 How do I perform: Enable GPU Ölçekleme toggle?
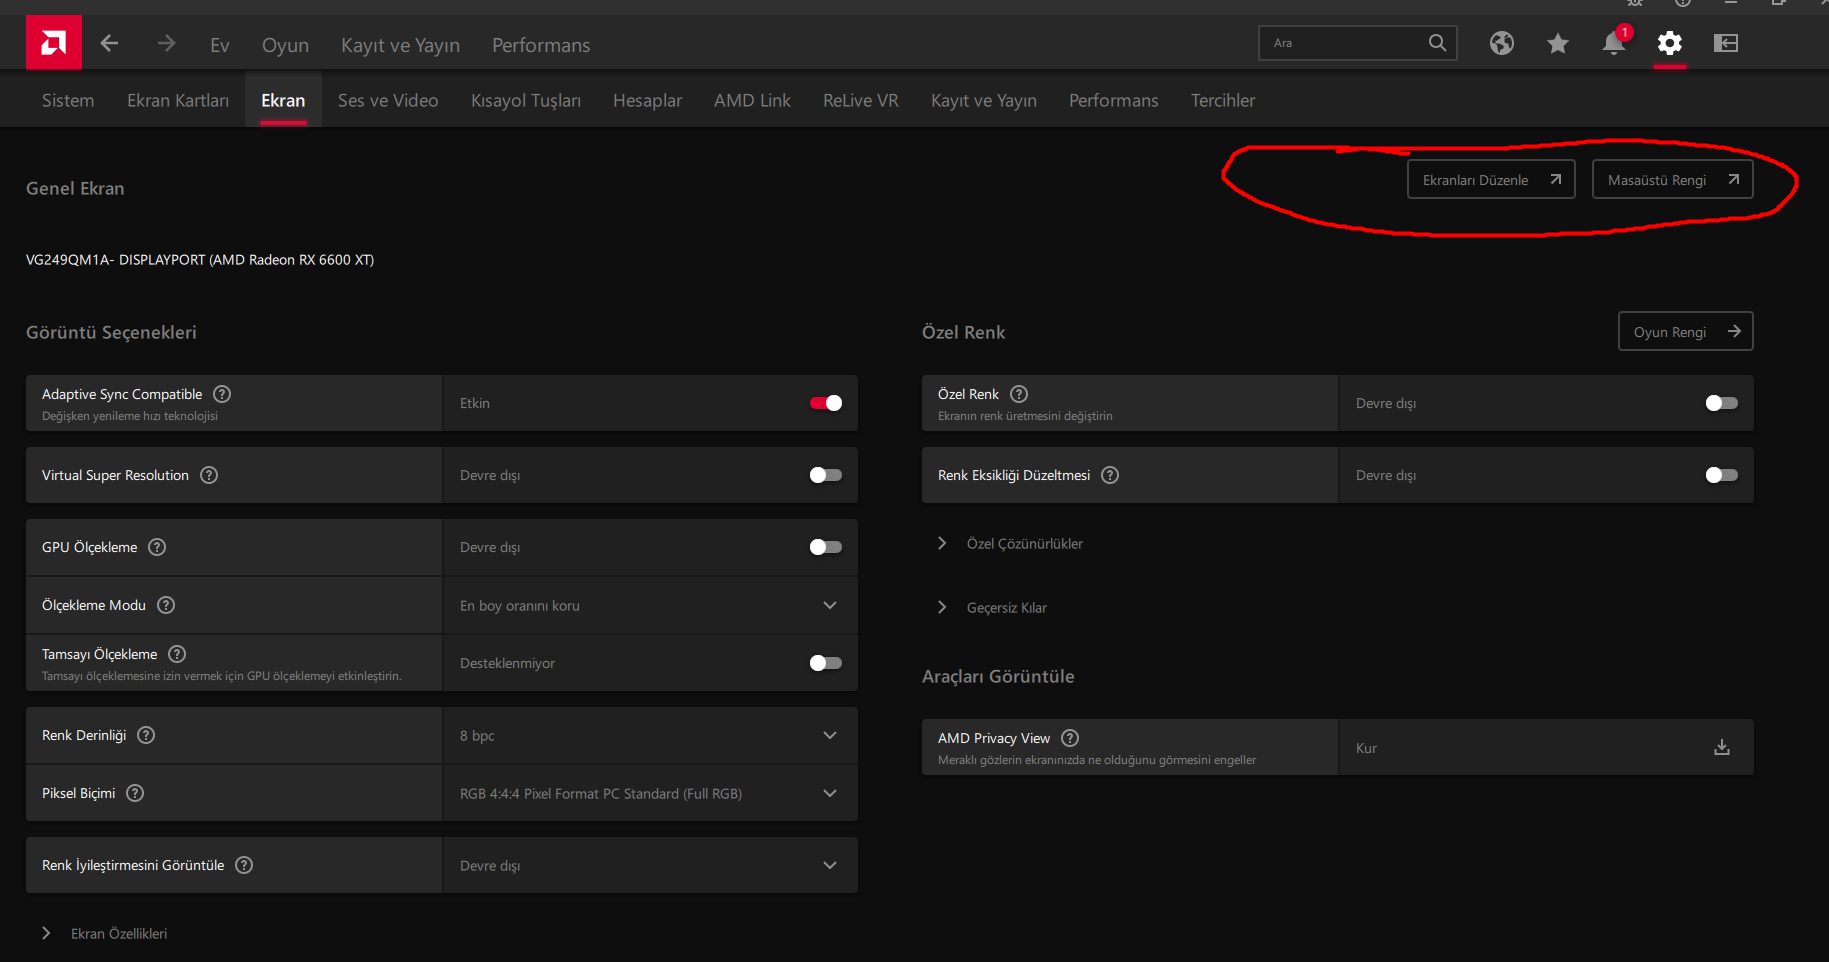pos(825,547)
